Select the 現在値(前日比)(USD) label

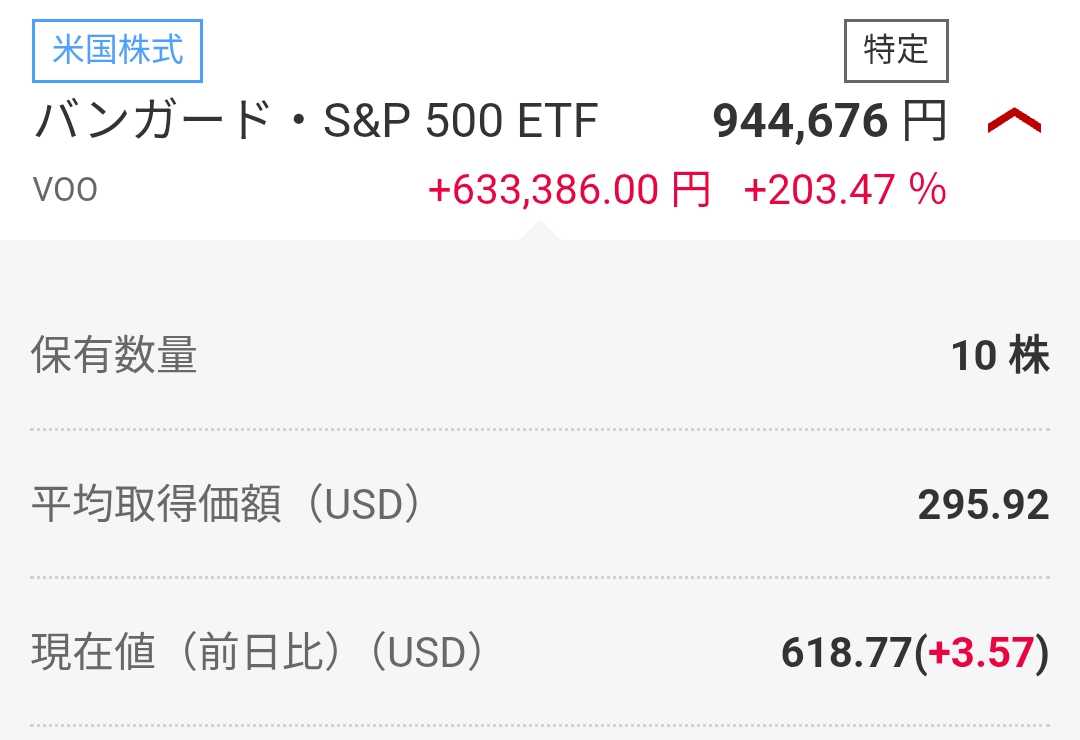(258, 653)
